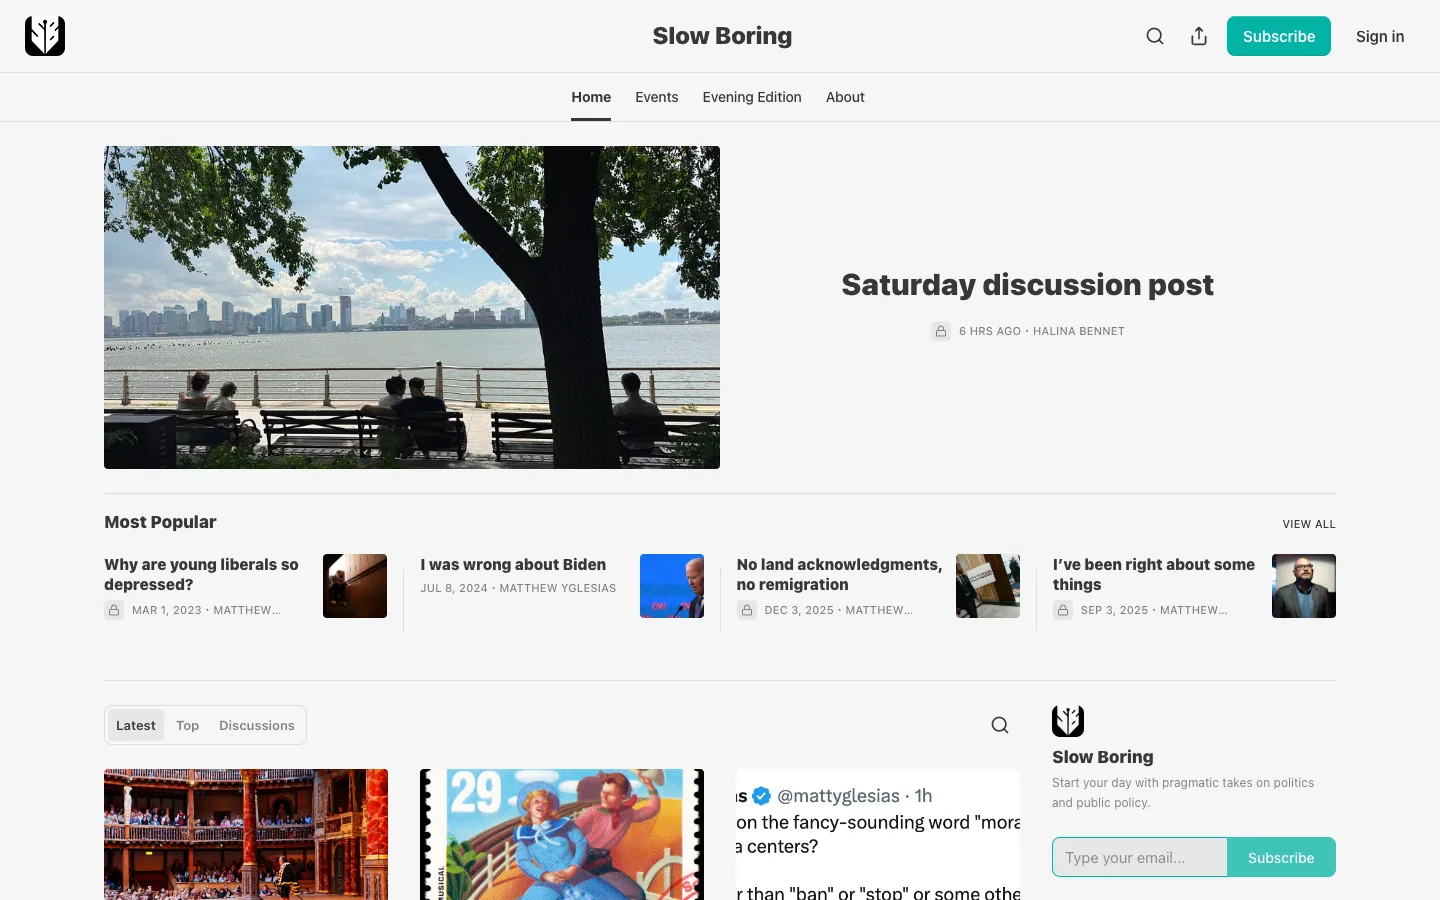Click 'SEP 3, 2025' date text
Viewport: 1440px width, 900px height.
(1114, 610)
